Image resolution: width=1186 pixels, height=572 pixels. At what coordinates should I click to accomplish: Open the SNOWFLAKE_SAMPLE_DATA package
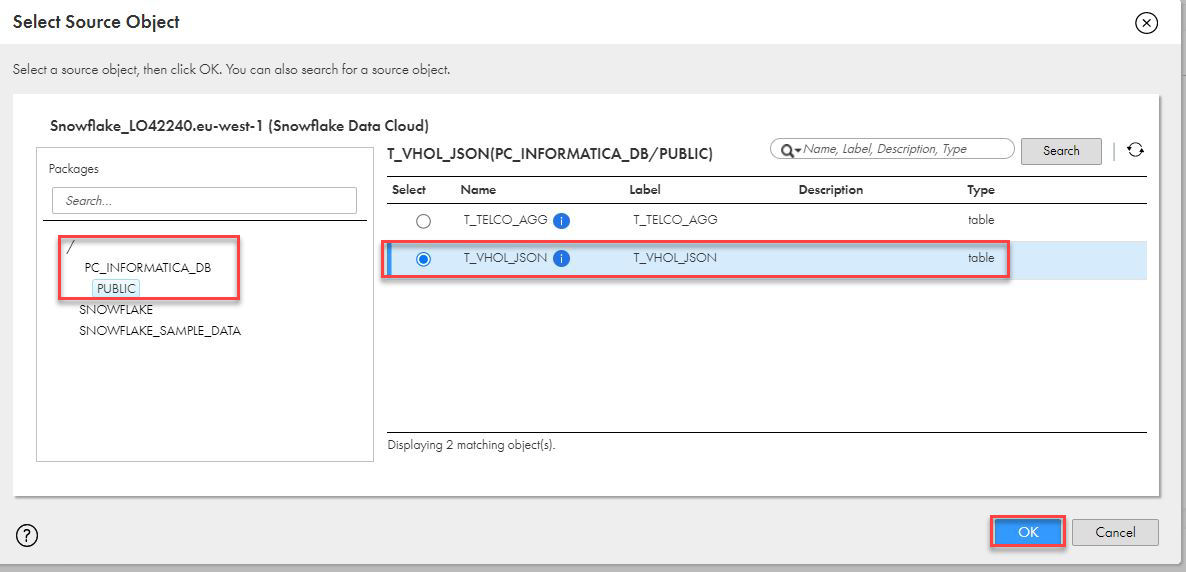[x=160, y=331]
